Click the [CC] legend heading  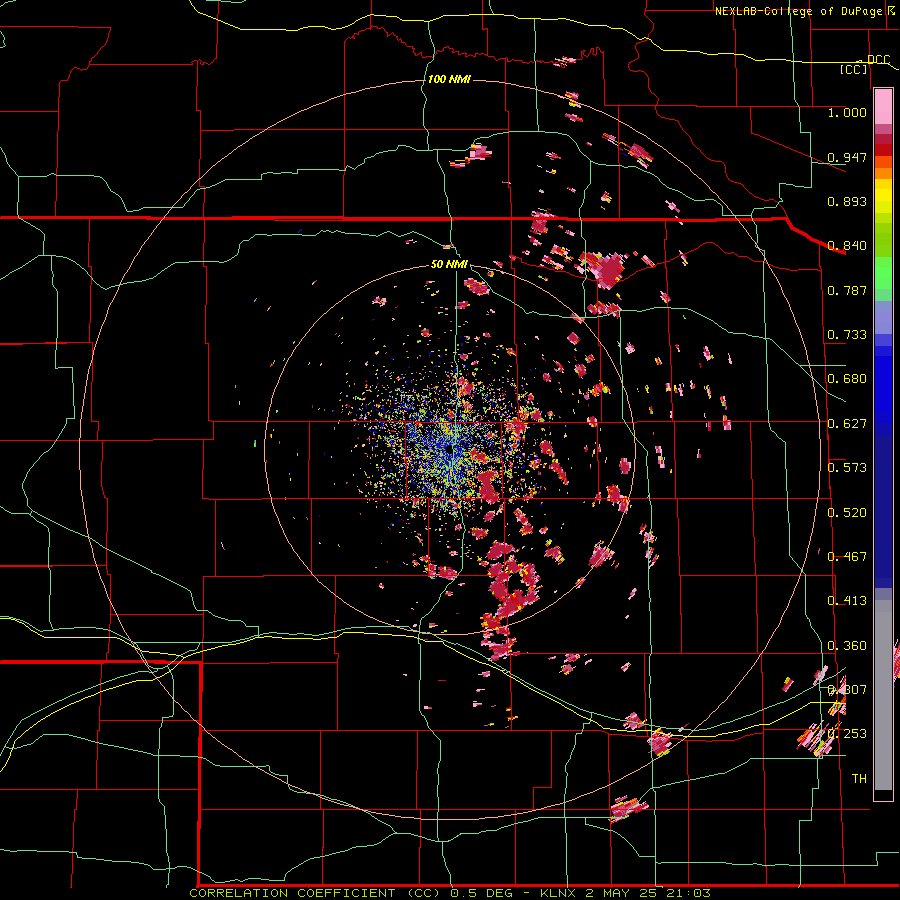[854, 69]
